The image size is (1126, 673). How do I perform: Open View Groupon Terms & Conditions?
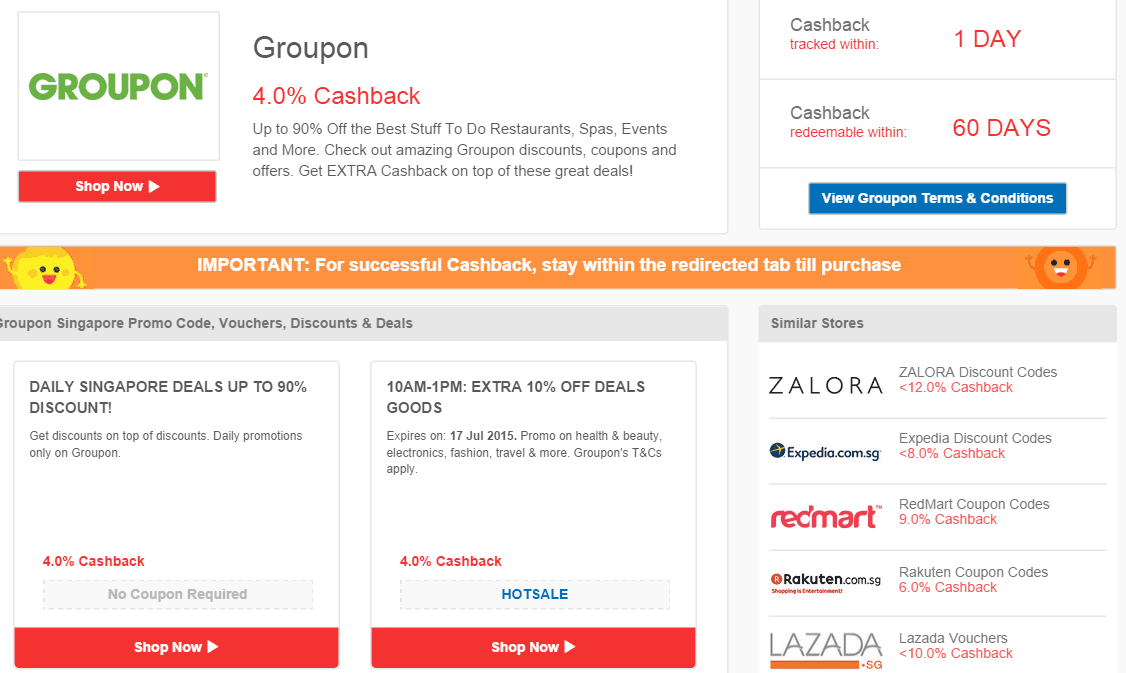click(x=937, y=198)
